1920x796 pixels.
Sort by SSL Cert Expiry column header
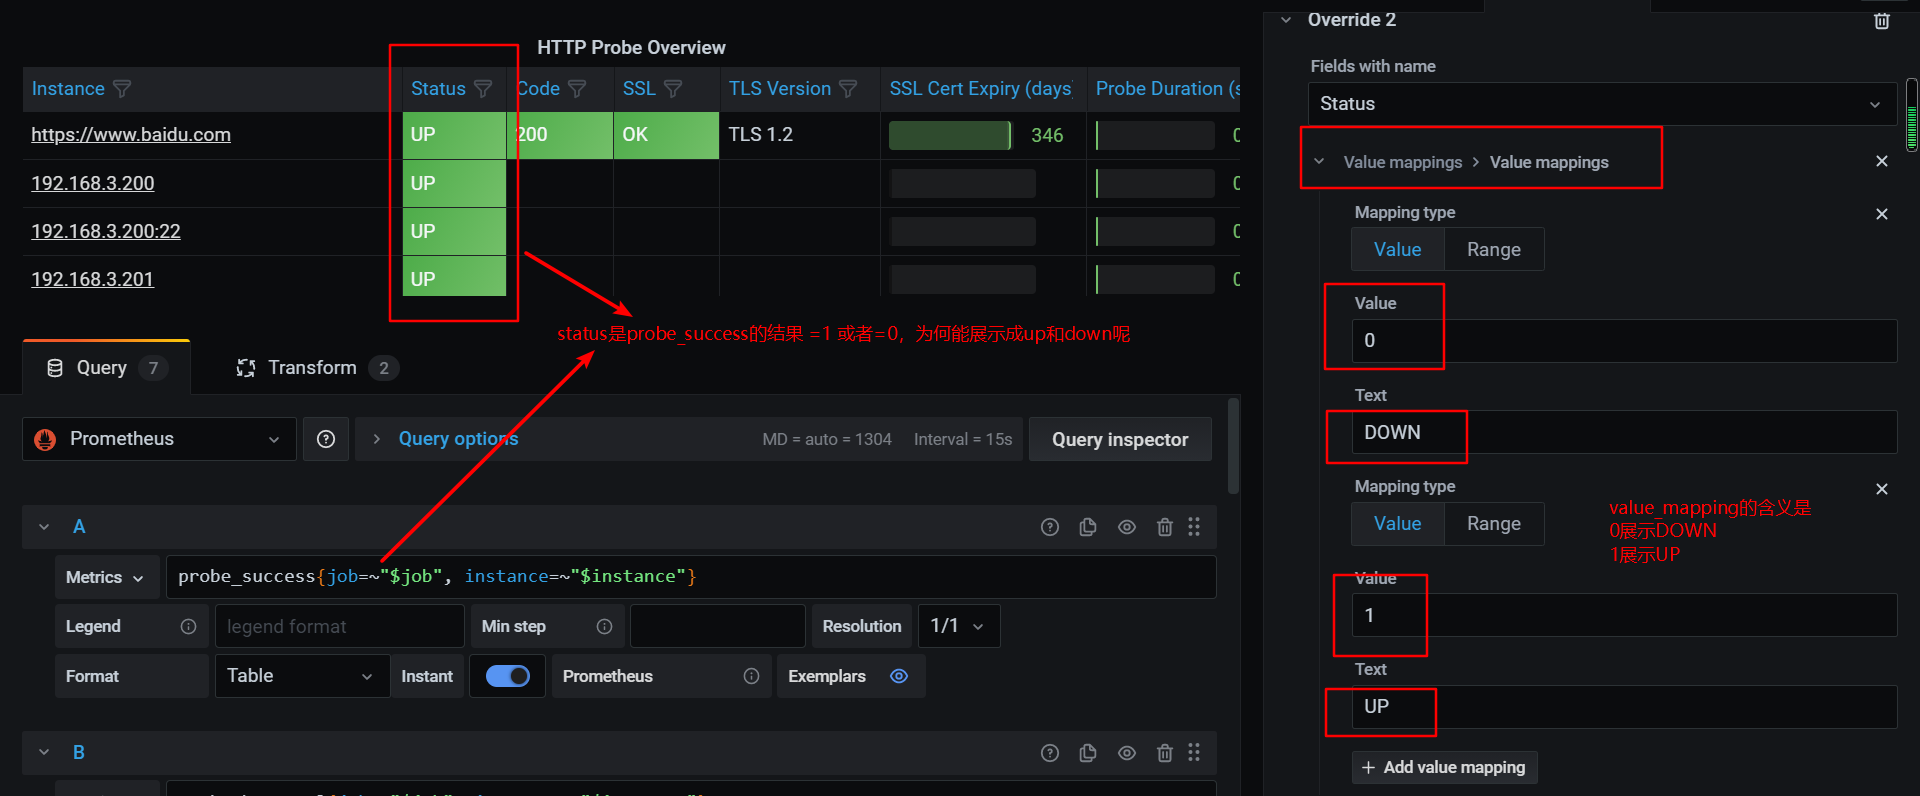[981, 89]
